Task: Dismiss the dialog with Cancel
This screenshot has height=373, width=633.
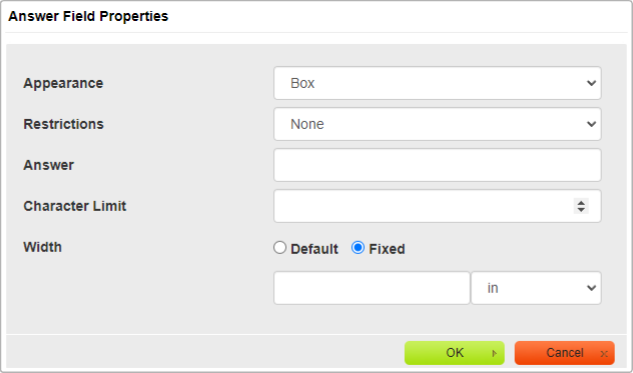Action: (565, 353)
